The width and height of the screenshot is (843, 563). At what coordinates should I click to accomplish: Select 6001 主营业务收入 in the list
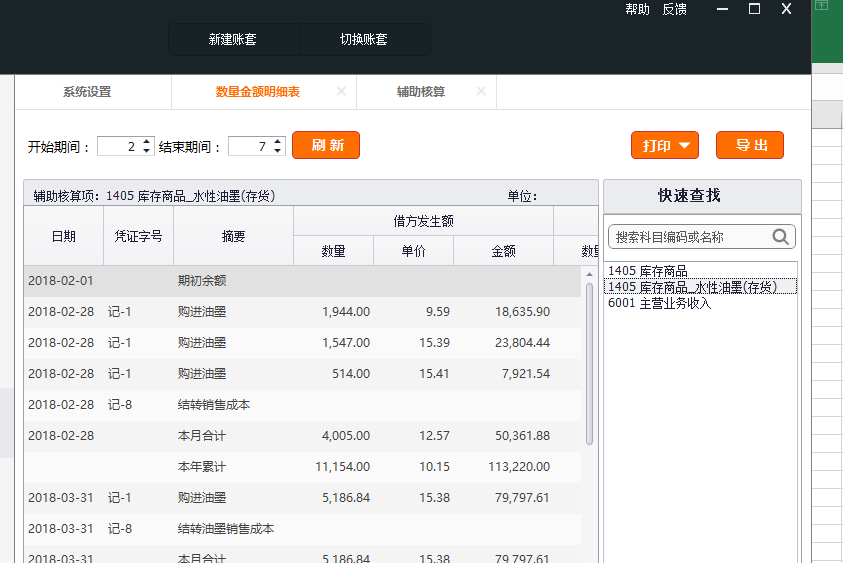659,302
